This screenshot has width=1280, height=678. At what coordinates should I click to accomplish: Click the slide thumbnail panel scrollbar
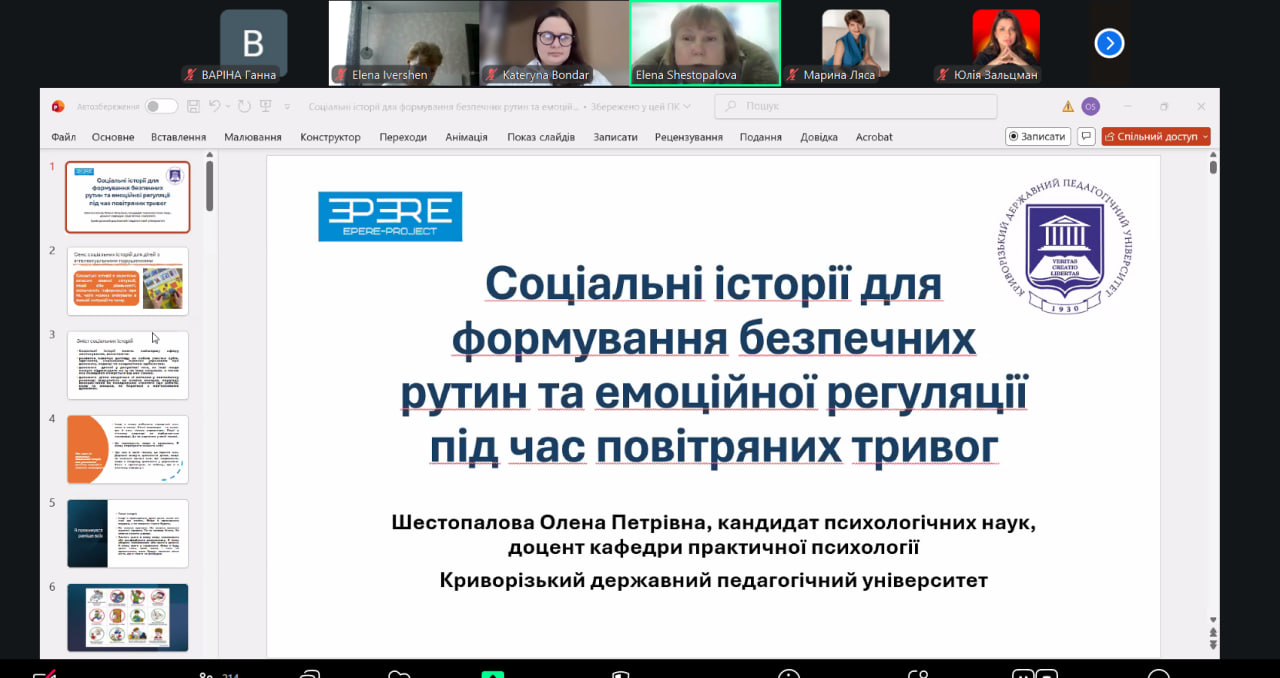click(210, 187)
